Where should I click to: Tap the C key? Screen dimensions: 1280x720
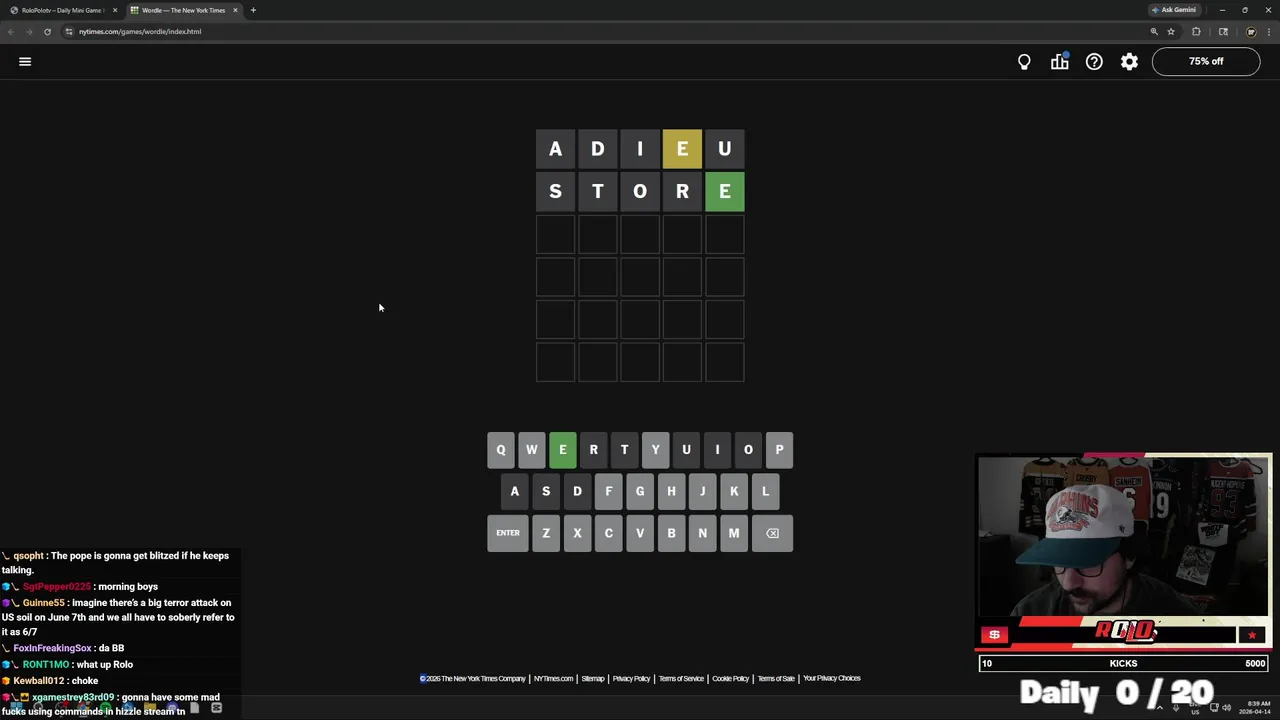pyautogui.click(x=609, y=533)
